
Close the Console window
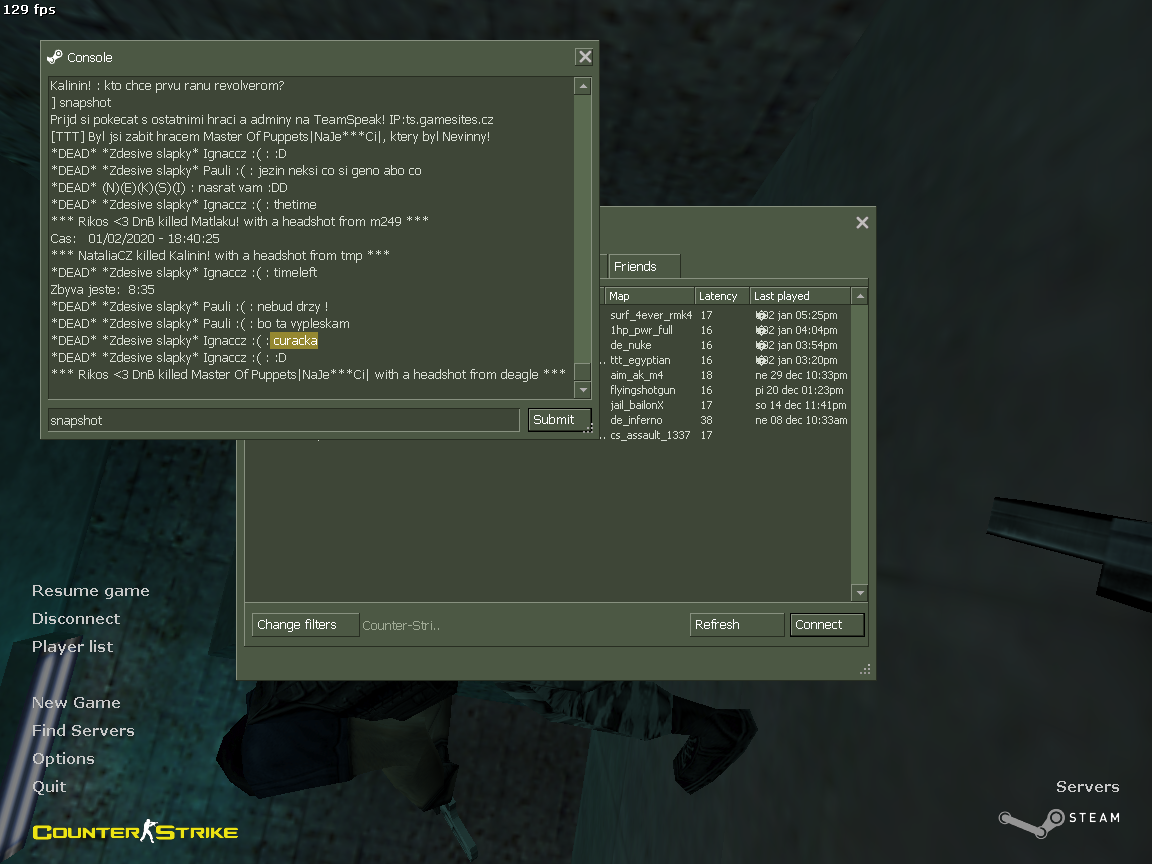tap(584, 57)
